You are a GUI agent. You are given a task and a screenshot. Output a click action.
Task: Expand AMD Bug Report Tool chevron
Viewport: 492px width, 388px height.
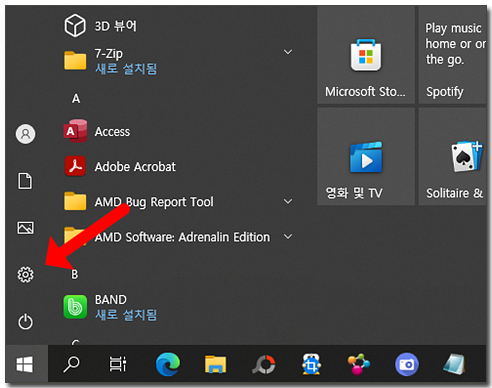tap(288, 201)
